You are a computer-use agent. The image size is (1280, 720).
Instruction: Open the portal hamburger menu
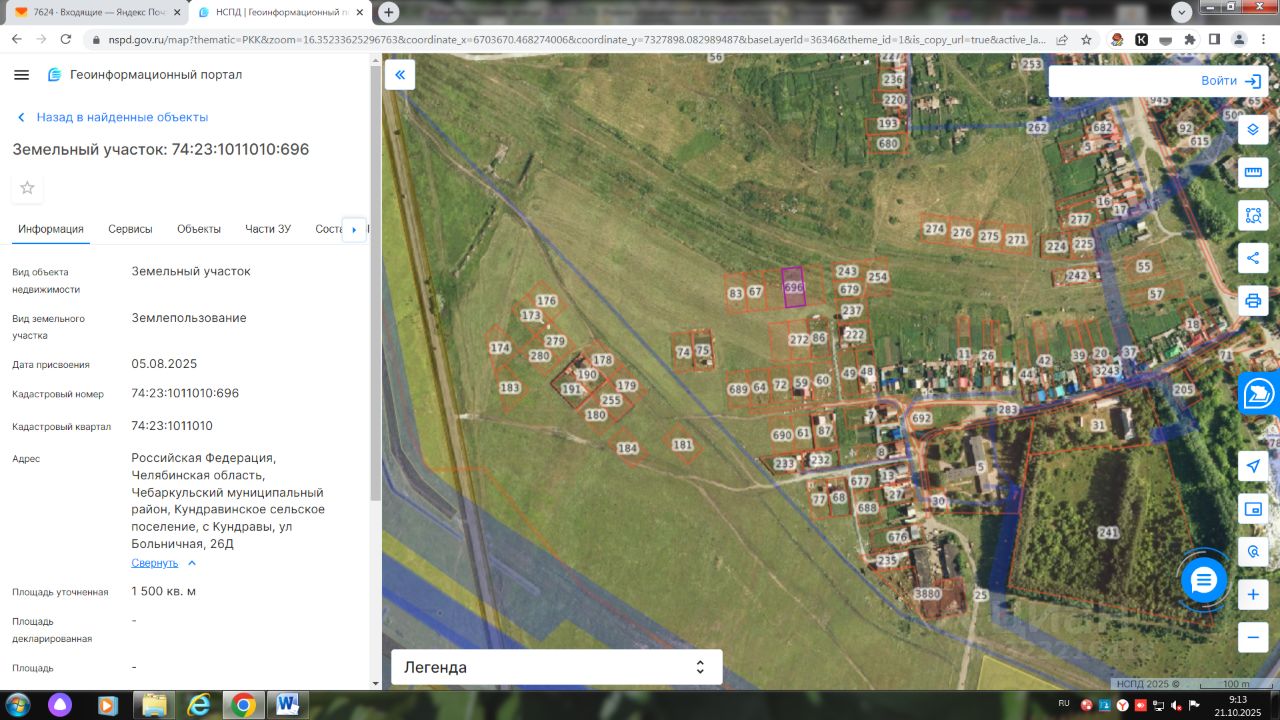[x=22, y=75]
